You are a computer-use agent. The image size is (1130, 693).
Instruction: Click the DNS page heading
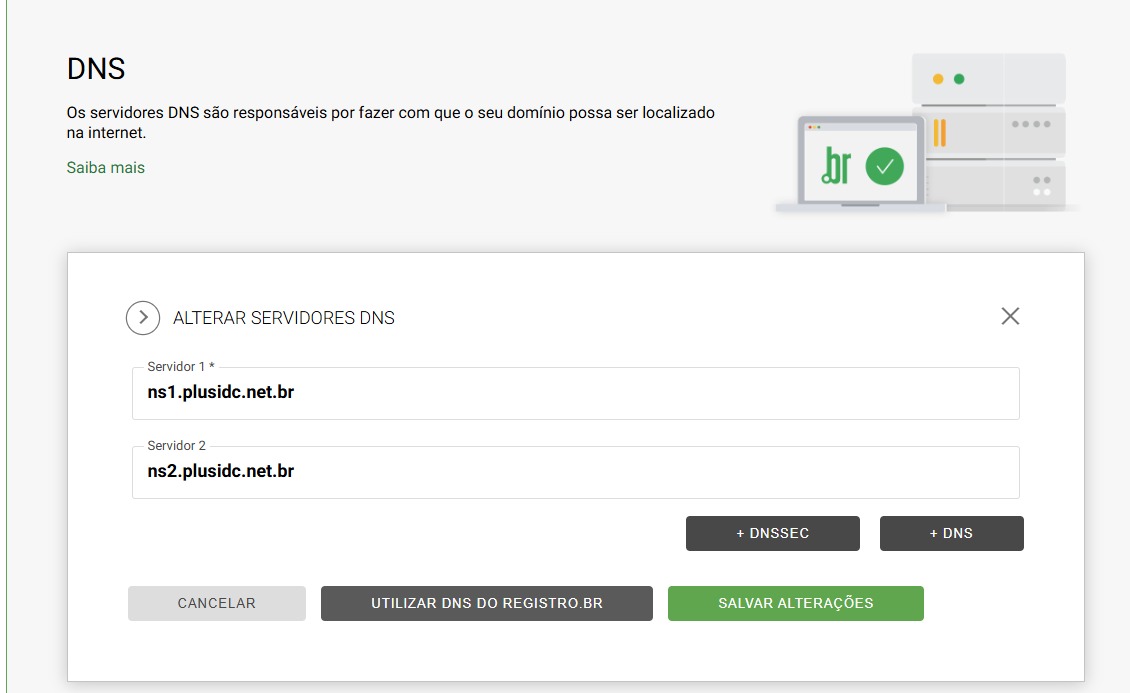pyautogui.click(x=96, y=69)
